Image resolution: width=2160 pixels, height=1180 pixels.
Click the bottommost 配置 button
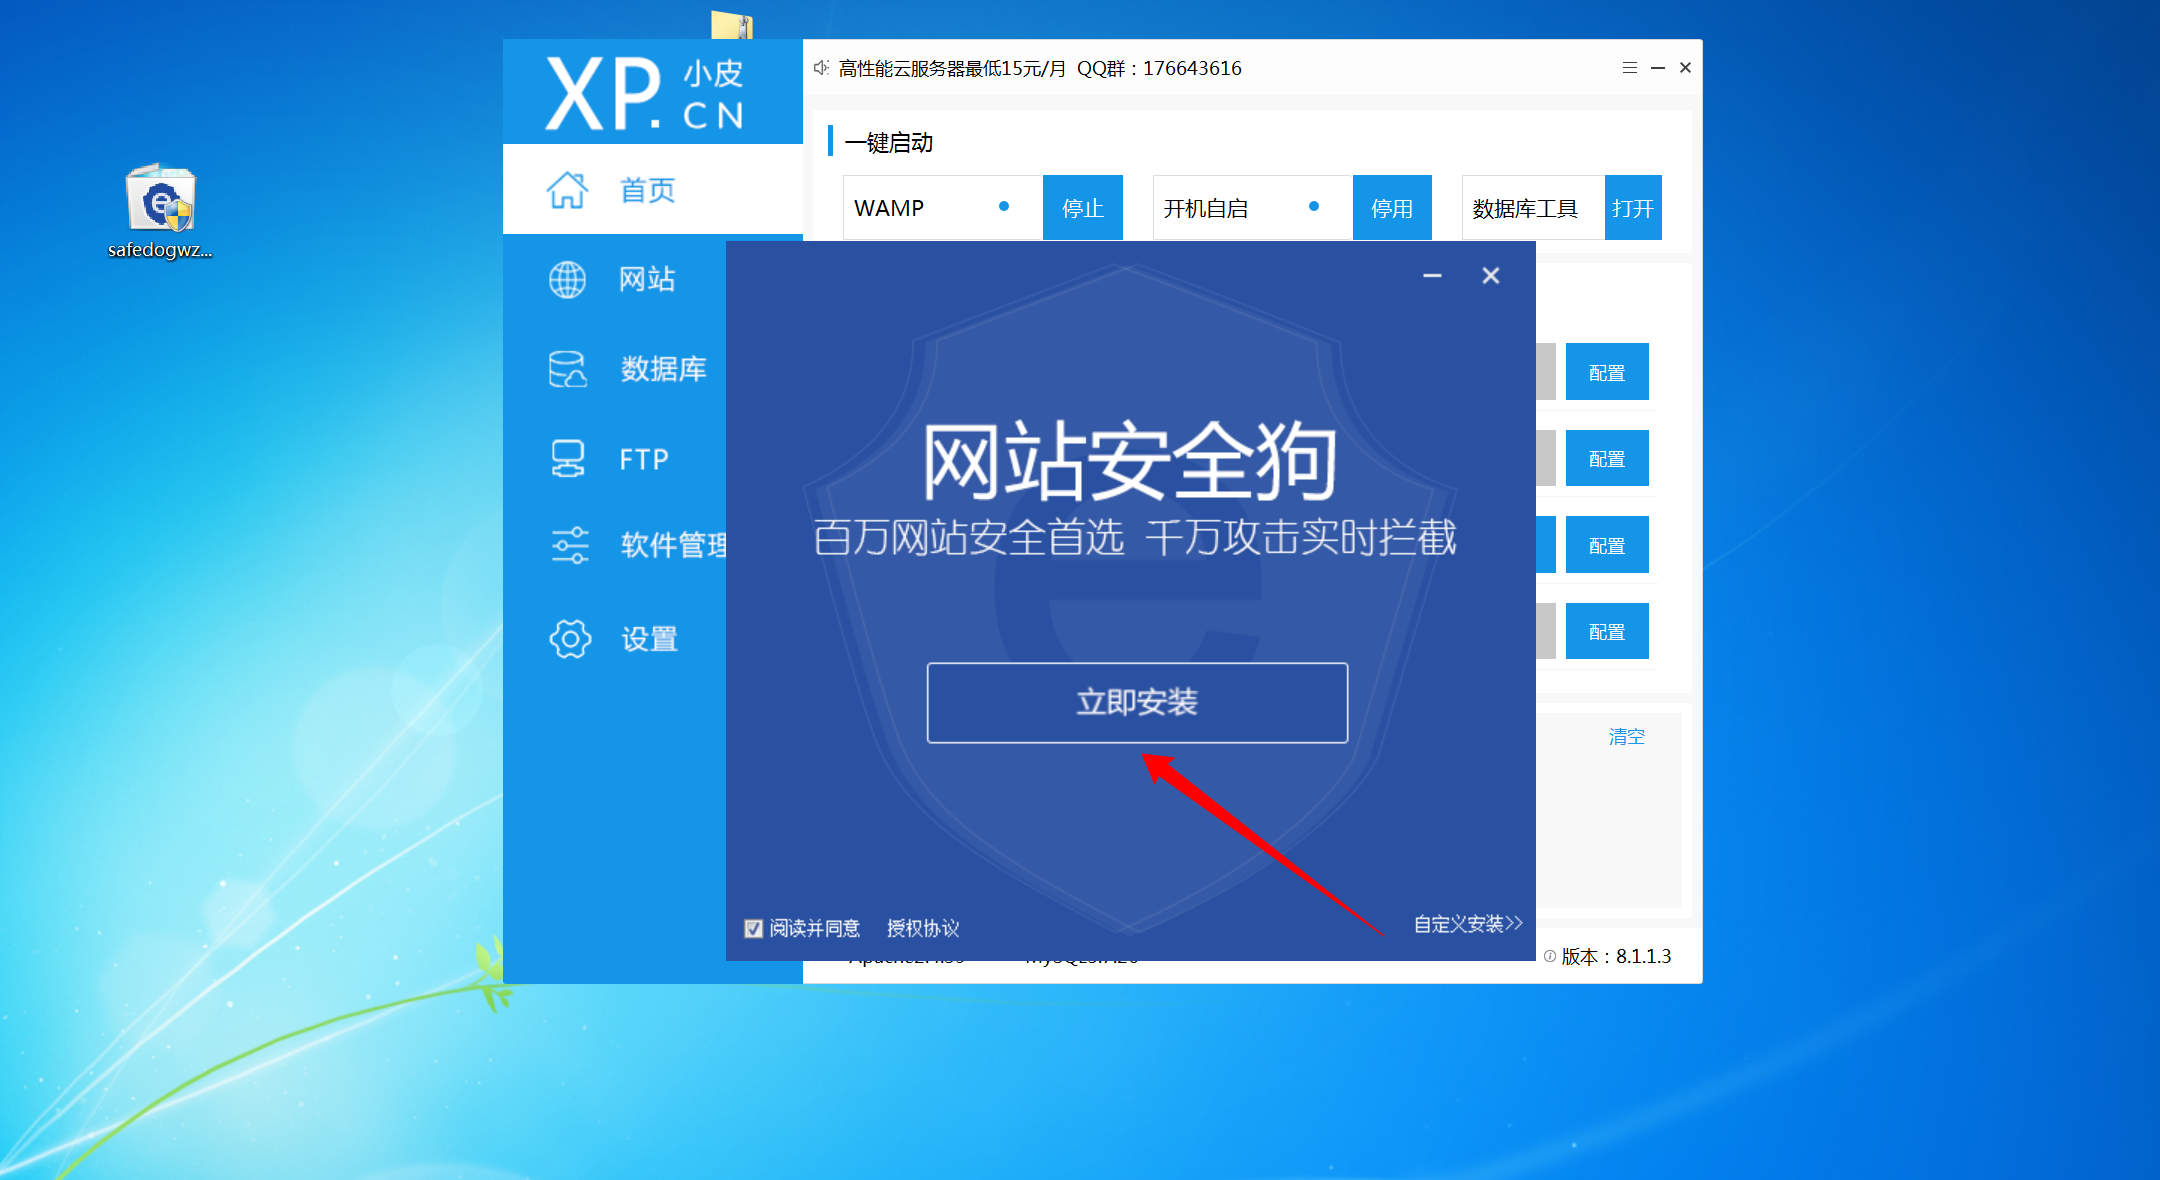[1606, 632]
